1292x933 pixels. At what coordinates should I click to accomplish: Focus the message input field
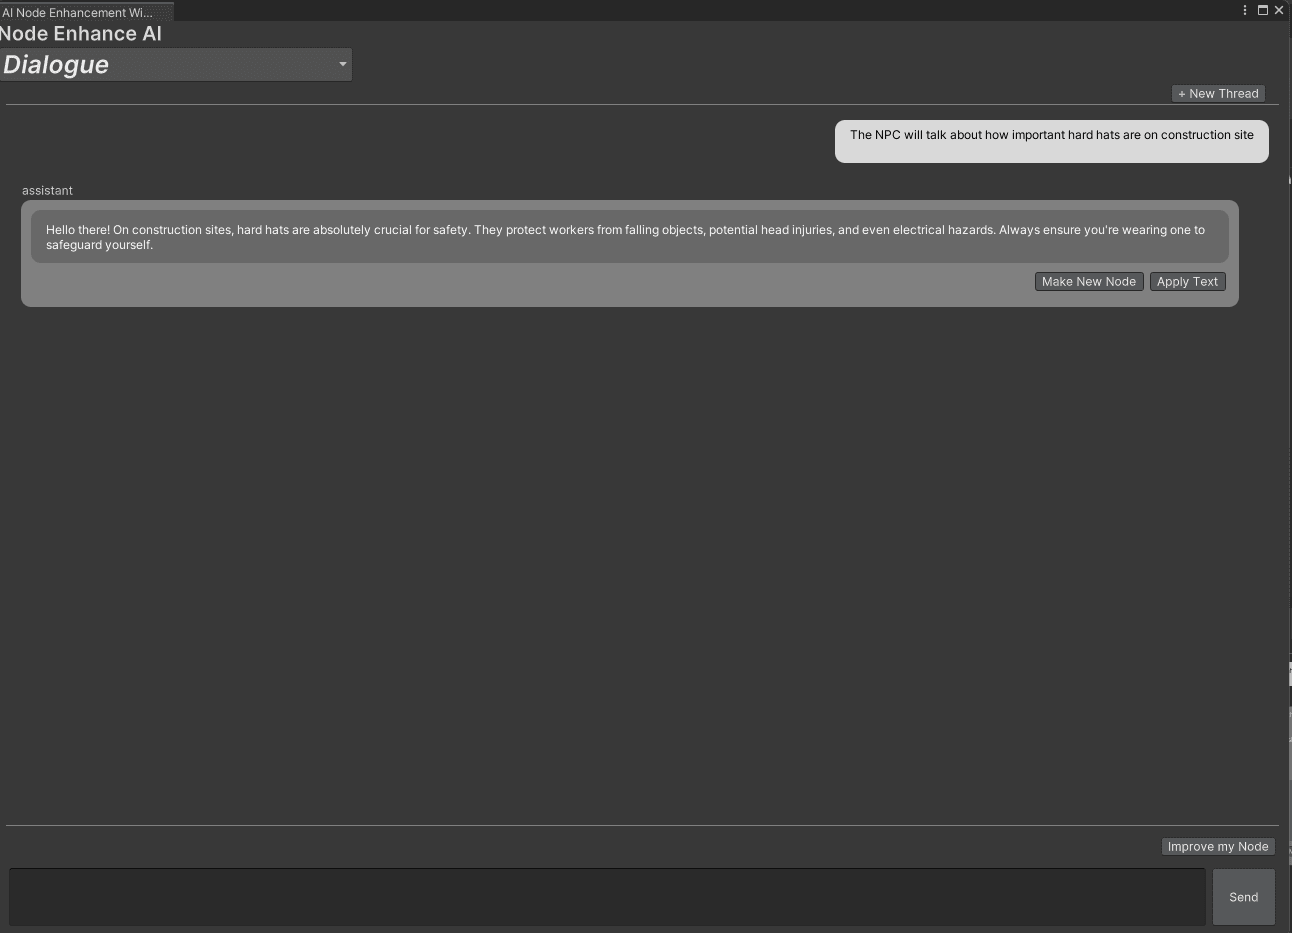pos(607,897)
